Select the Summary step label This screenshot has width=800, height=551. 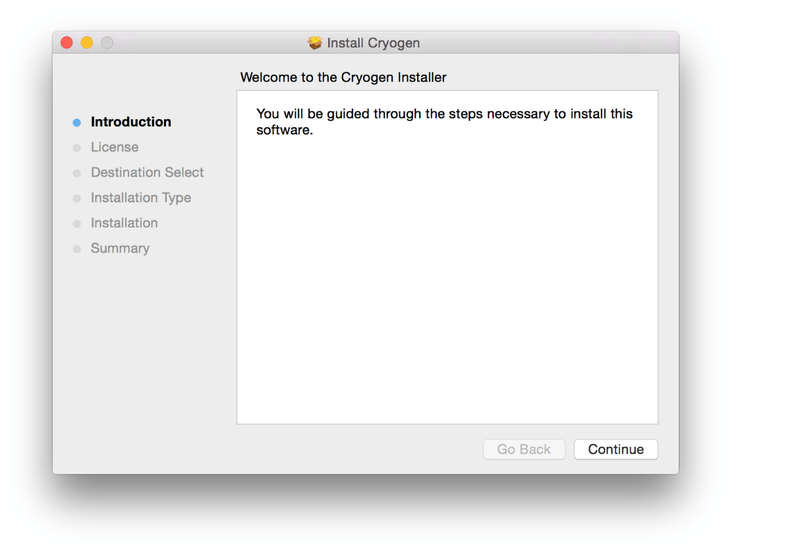120,248
